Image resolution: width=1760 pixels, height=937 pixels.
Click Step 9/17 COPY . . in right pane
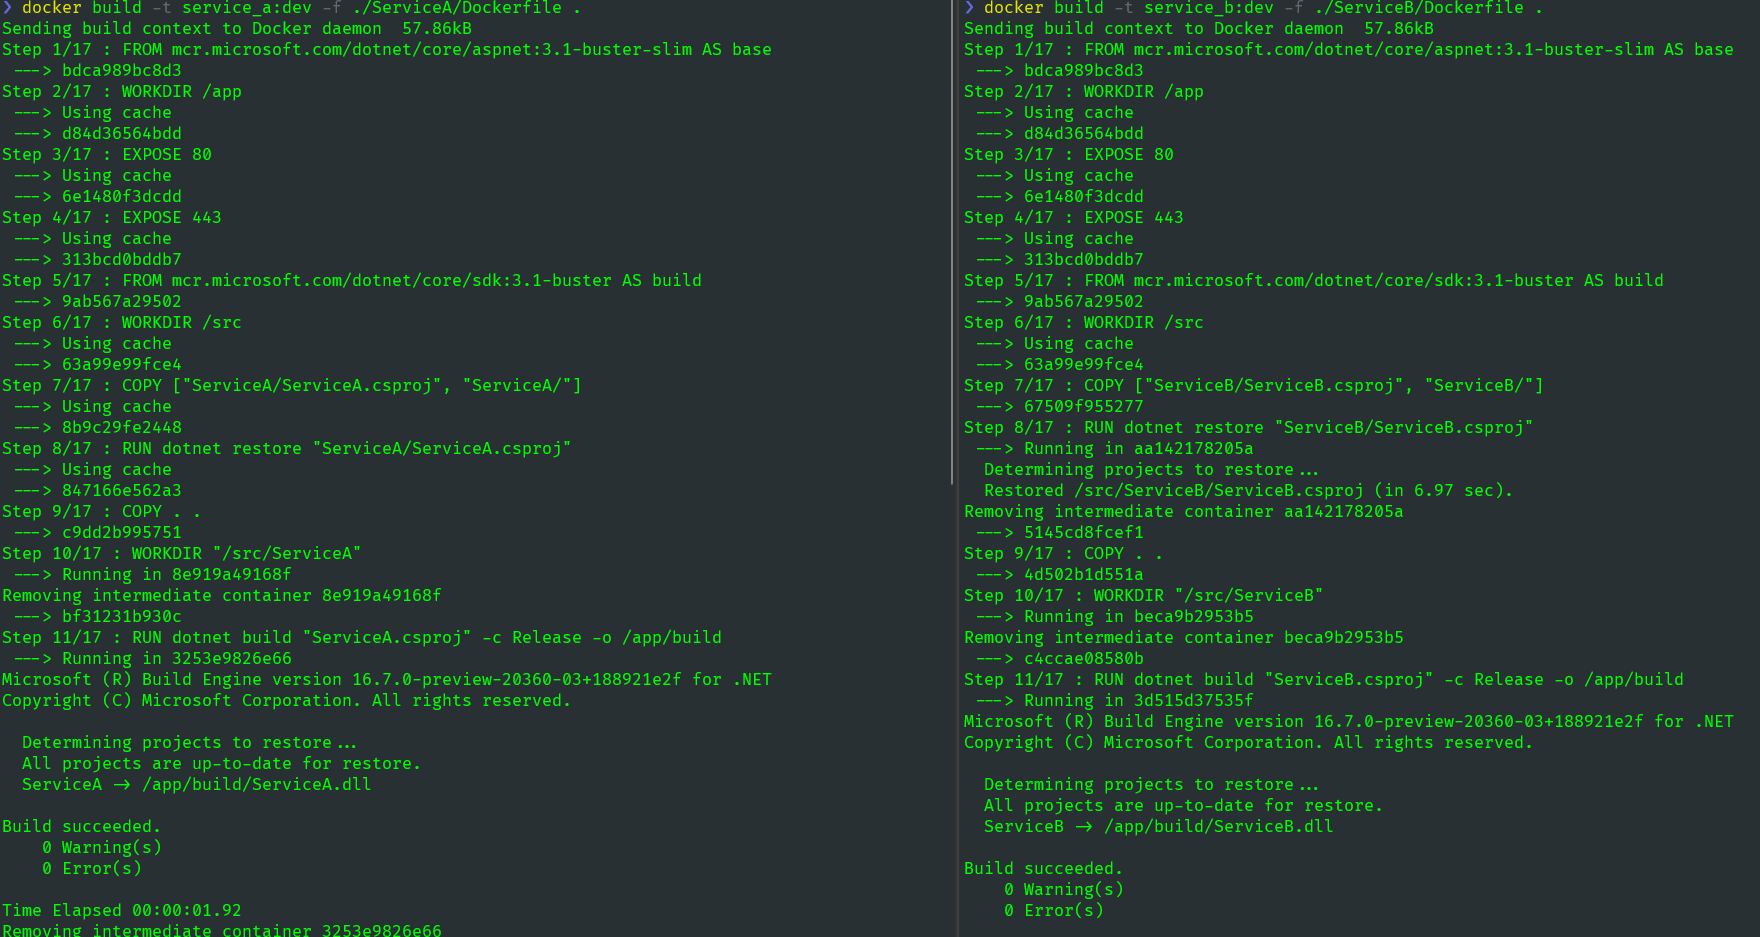tap(1064, 554)
